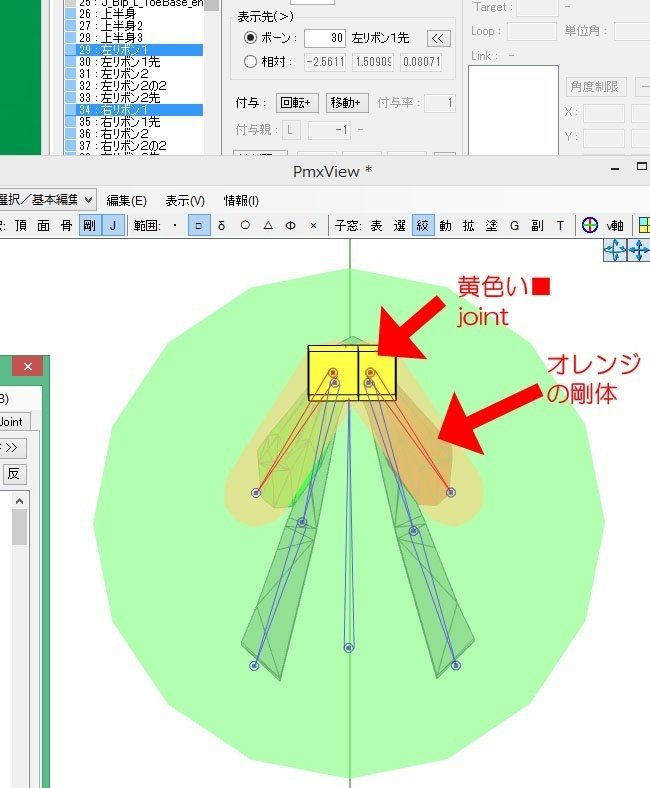Click the >> button in left window
The image size is (650, 788).
tap(11, 447)
